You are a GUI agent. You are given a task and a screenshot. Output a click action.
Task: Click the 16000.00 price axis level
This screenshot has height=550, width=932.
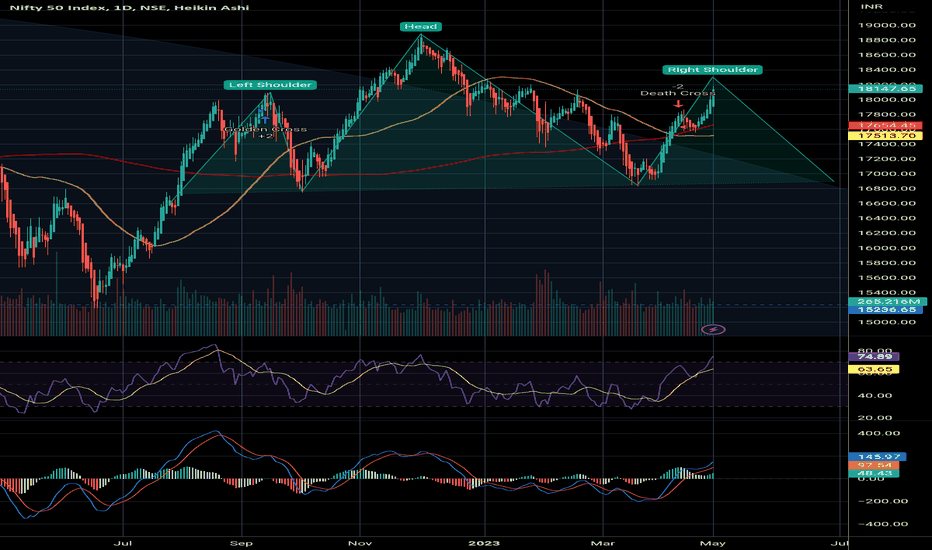tap(887, 248)
